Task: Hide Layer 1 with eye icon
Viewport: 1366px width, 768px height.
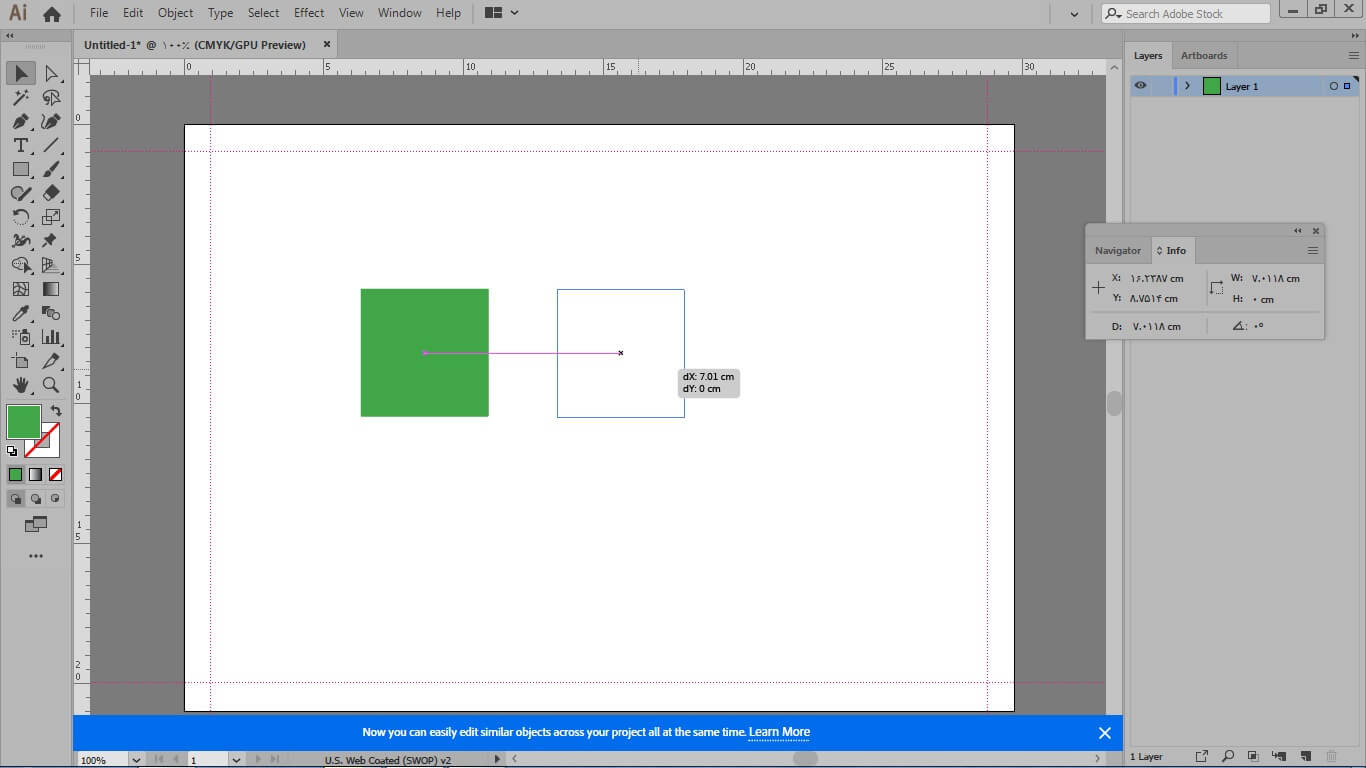Action: [x=1140, y=86]
